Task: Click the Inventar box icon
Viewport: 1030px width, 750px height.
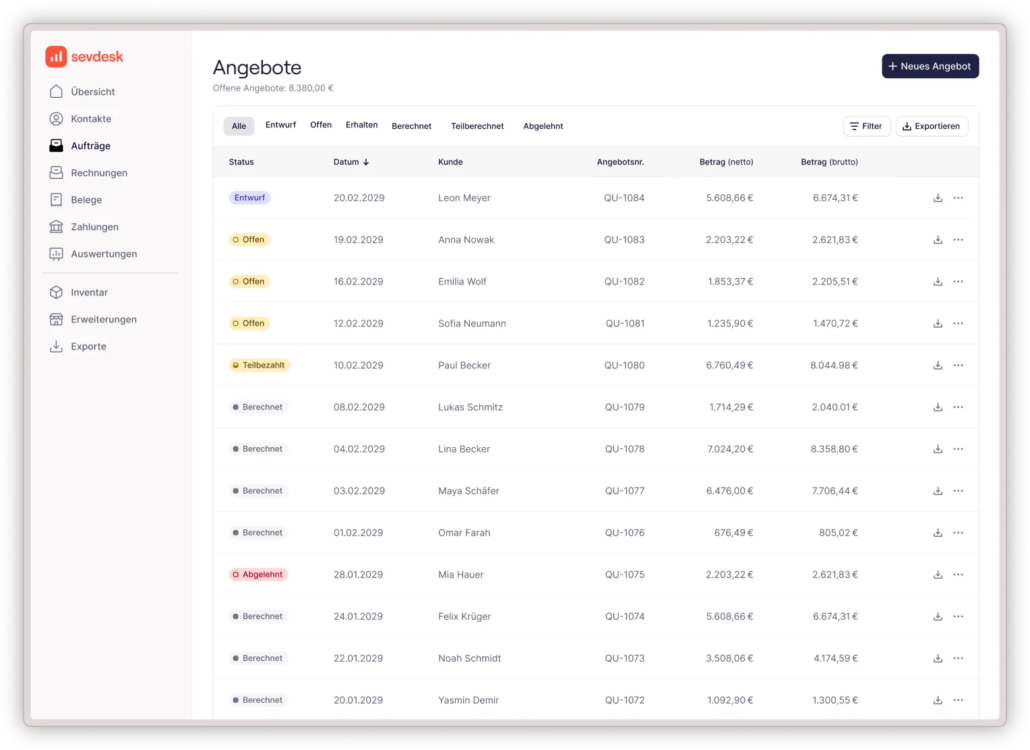Action: (x=56, y=293)
